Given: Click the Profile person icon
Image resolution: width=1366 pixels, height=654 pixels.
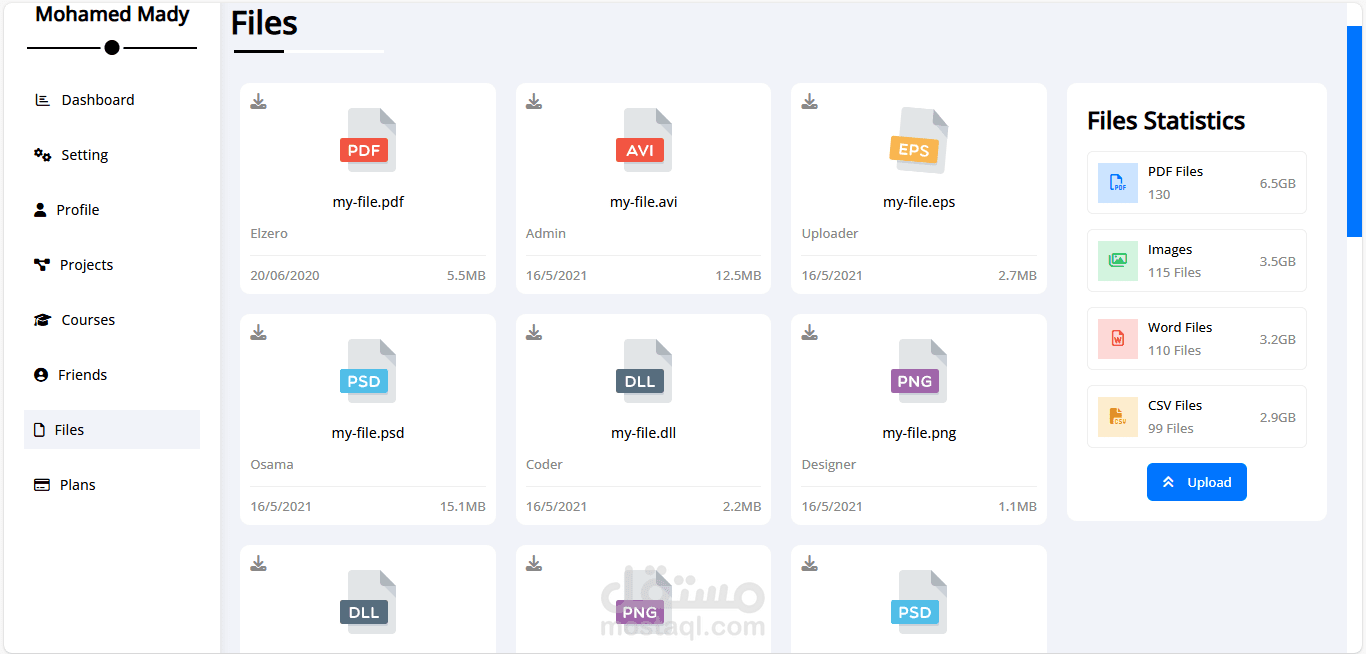Looking at the screenshot, I should click(40, 210).
